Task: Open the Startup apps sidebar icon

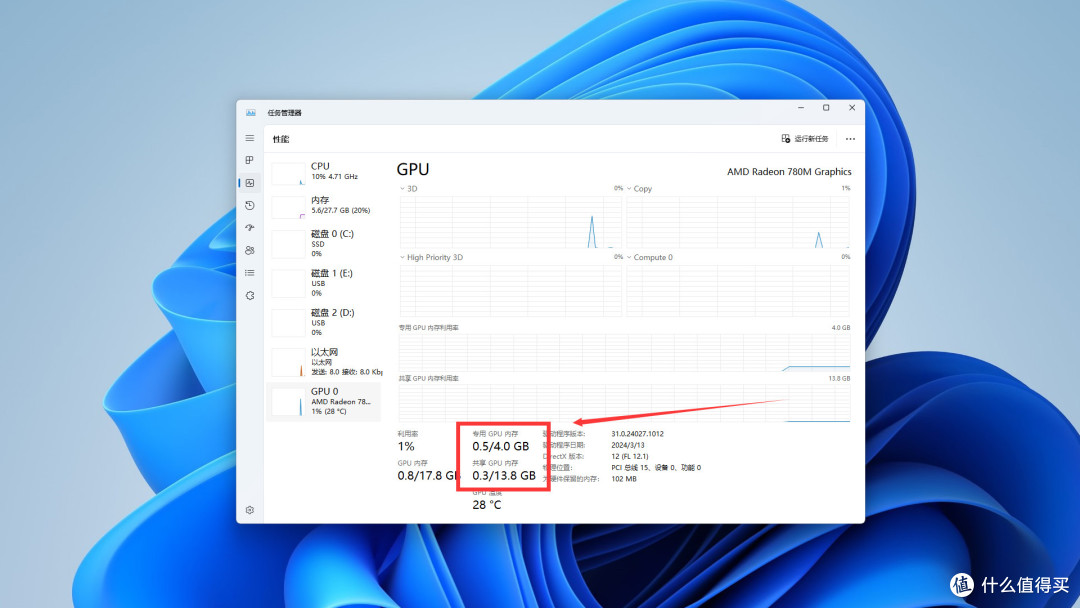Action: click(x=249, y=227)
